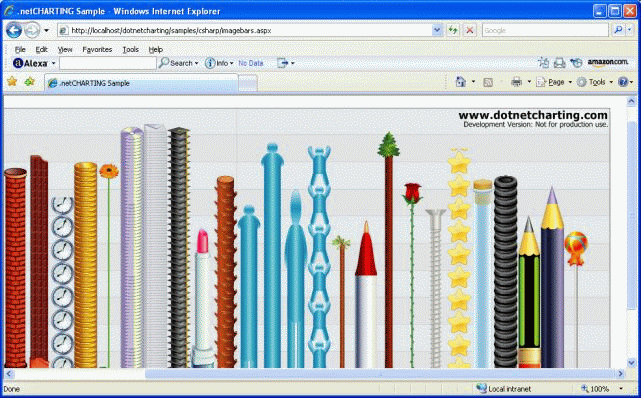Click the pink lipstick bar
641x398 pixels.
point(203,298)
